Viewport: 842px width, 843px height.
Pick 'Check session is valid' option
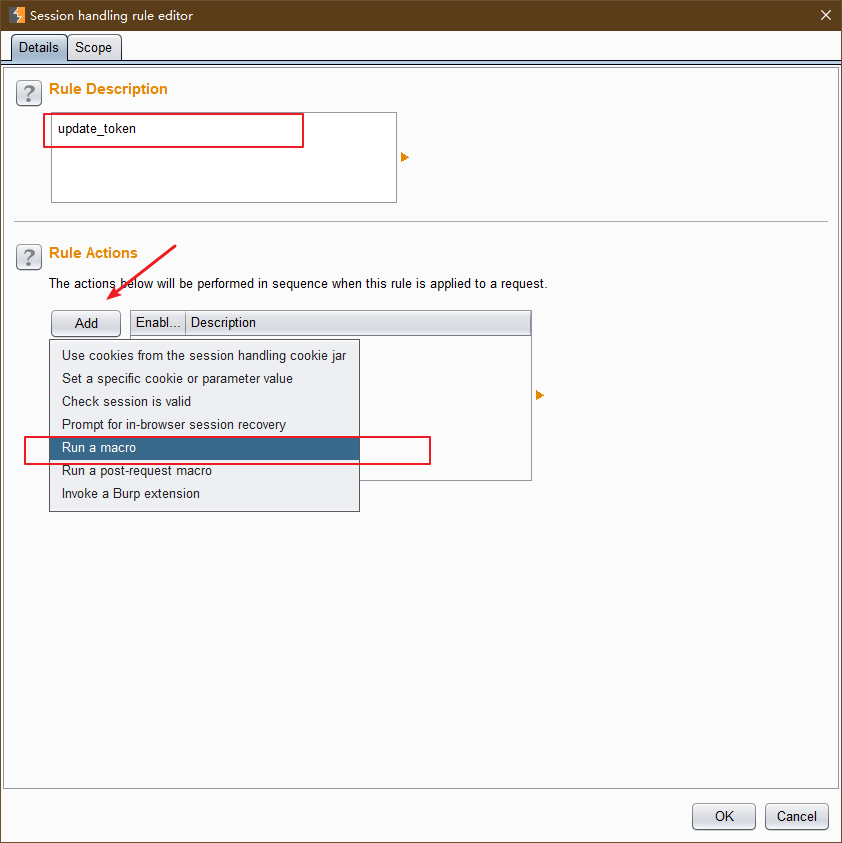pos(126,401)
